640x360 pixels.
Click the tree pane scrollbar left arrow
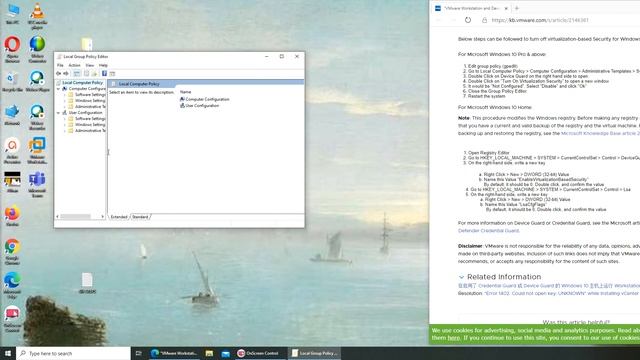57,216
